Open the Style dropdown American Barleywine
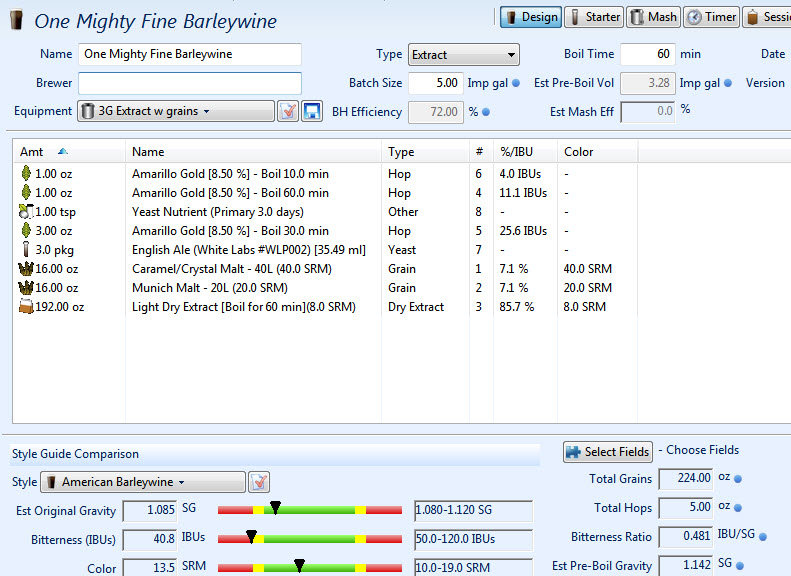Screen dimensions: 791x576 pyautogui.click(x=143, y=482)
